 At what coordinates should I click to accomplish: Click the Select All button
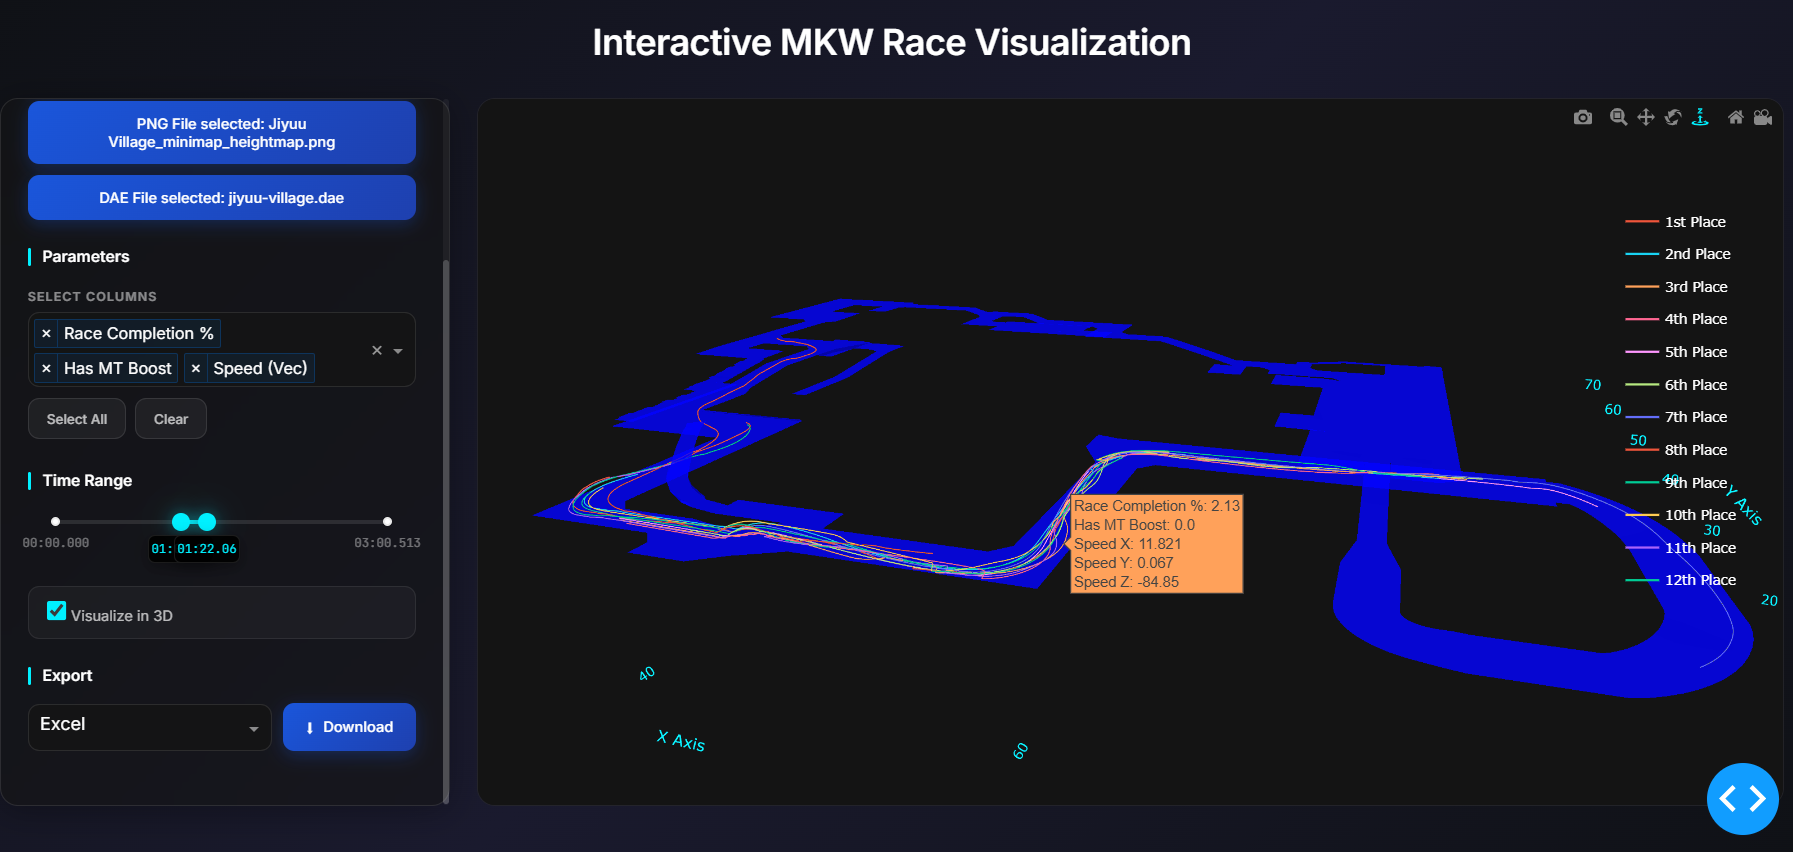77,419
